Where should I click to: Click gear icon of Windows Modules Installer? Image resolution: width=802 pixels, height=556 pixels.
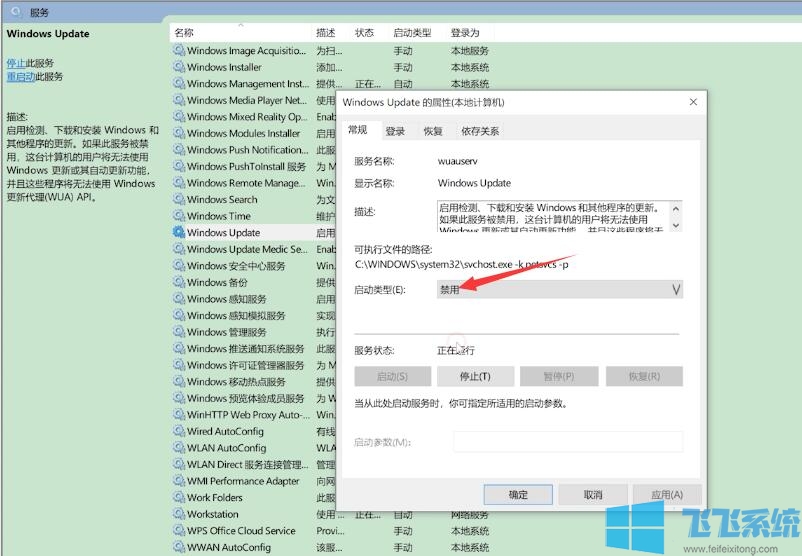(x=179, y=133)
